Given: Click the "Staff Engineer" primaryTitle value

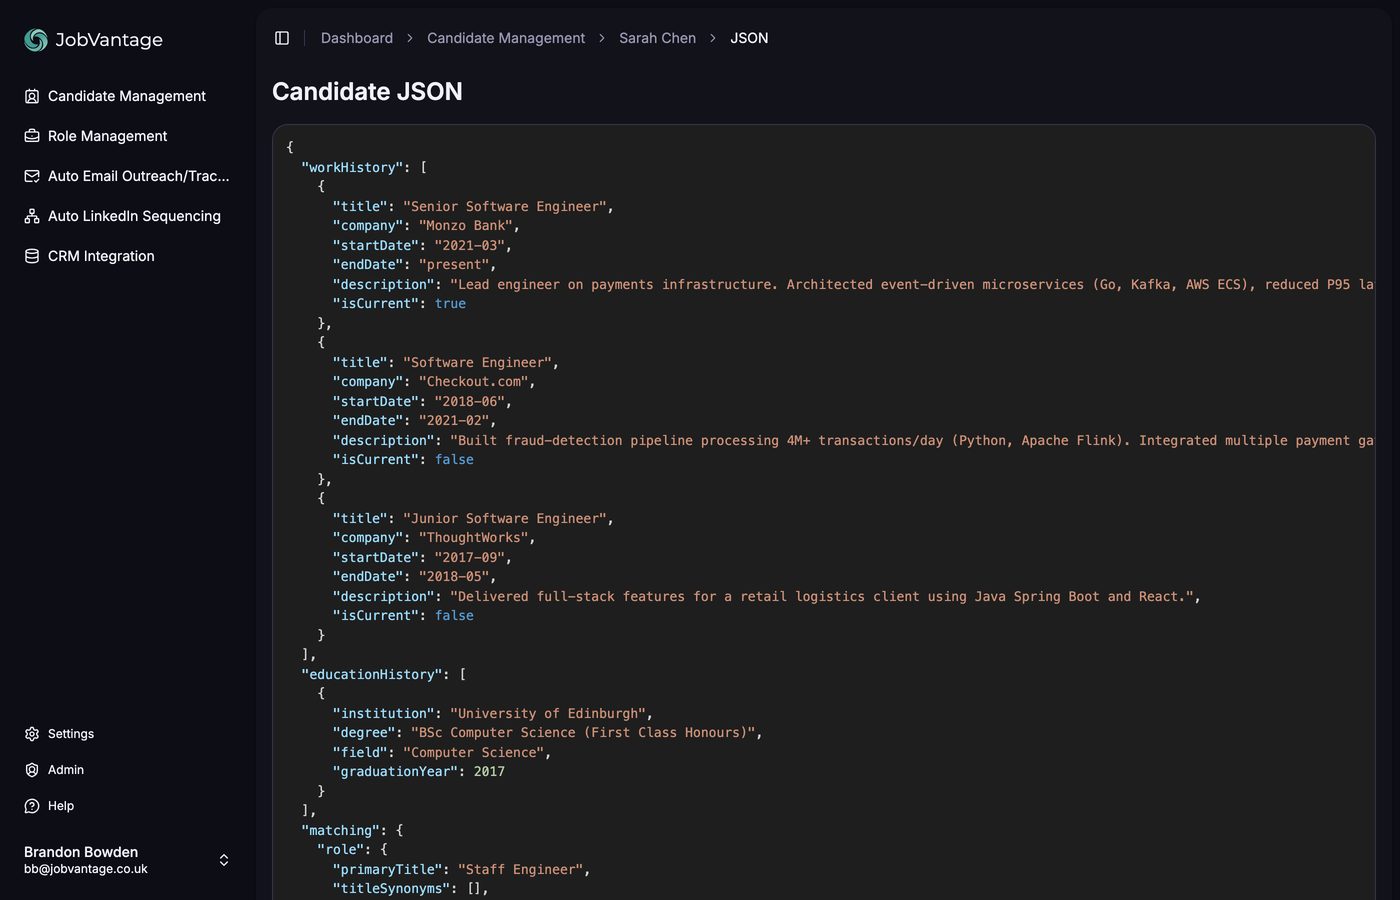Looking at the screenshot, I should coord(521,869).
